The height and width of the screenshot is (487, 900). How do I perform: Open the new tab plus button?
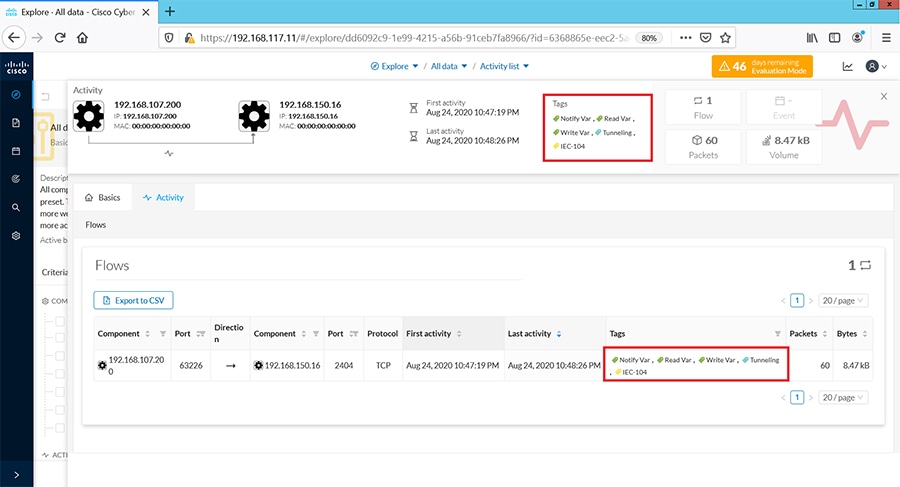(x=170, y=11)
